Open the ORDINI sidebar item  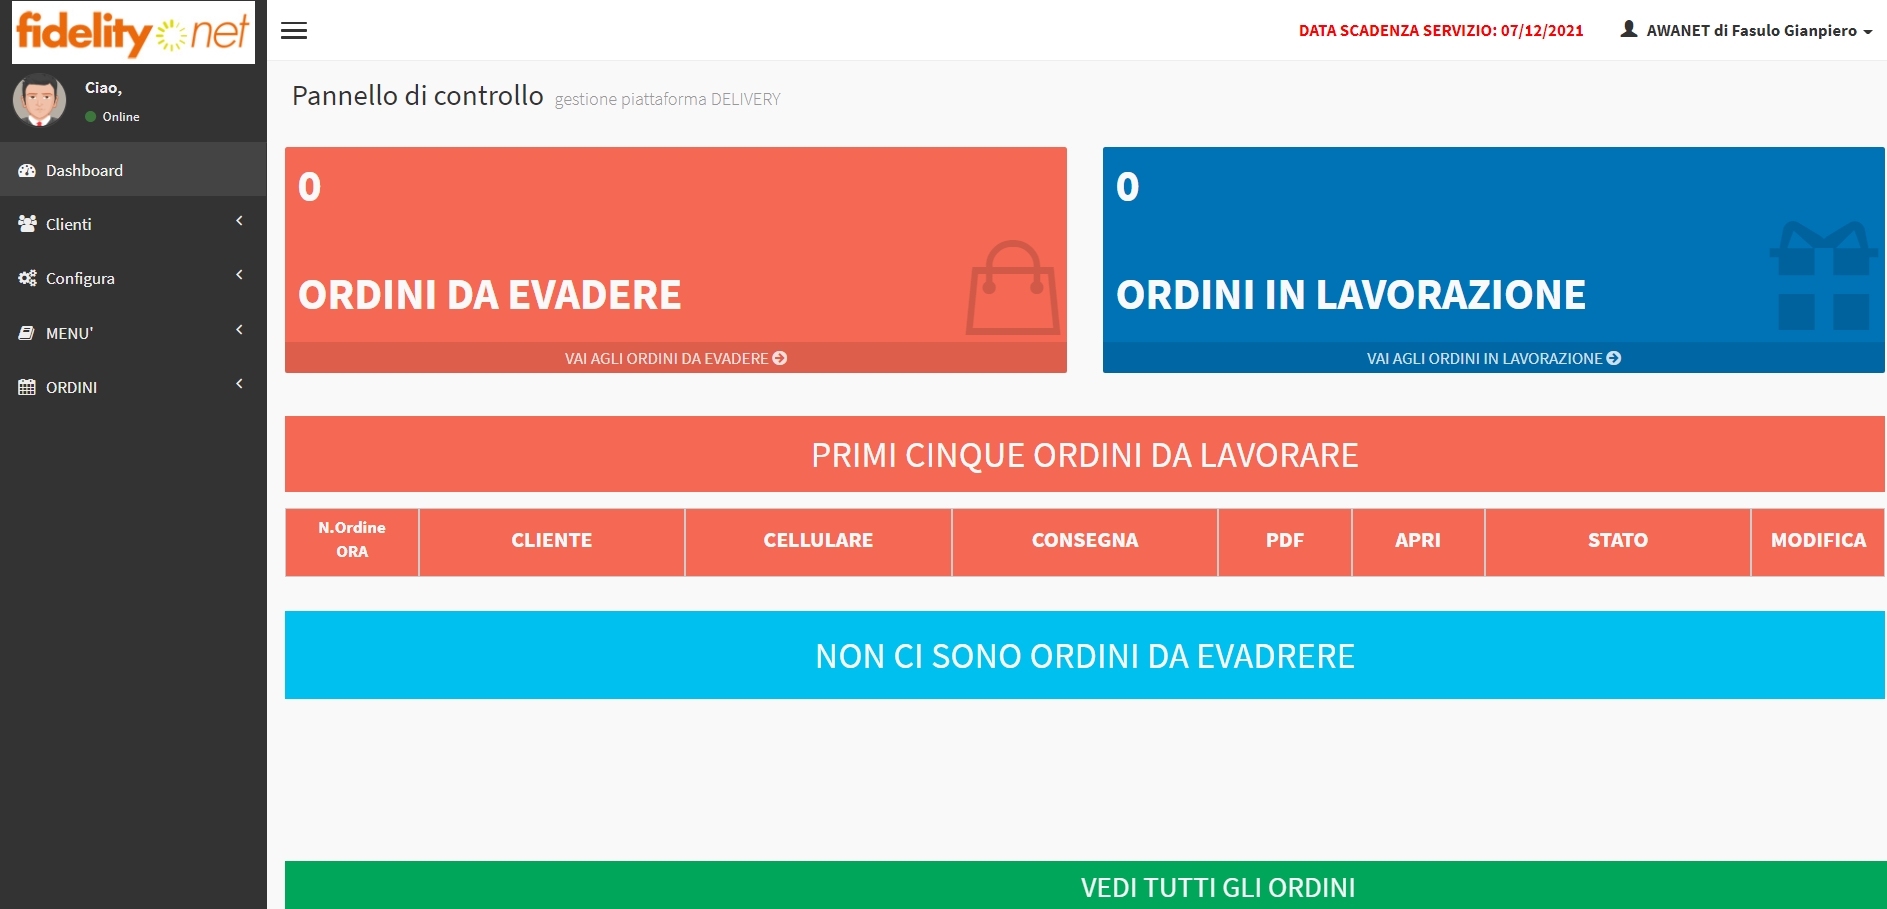pos(133,387)
